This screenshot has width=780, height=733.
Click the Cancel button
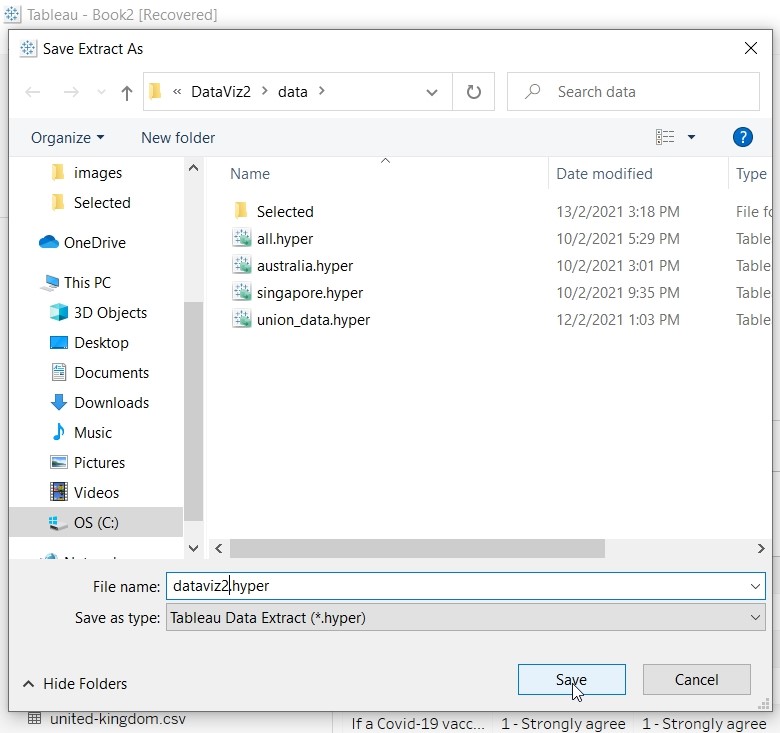[696, 680]
